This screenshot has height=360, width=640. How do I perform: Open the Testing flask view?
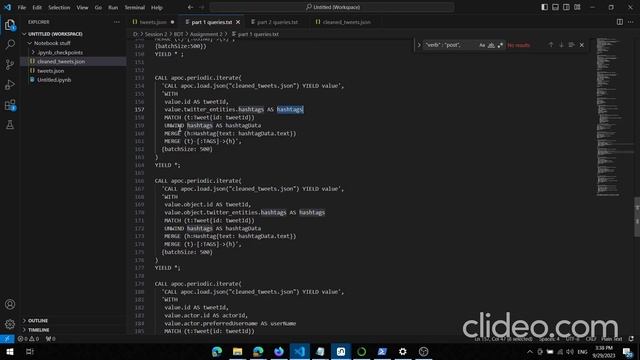coord(10,125)
